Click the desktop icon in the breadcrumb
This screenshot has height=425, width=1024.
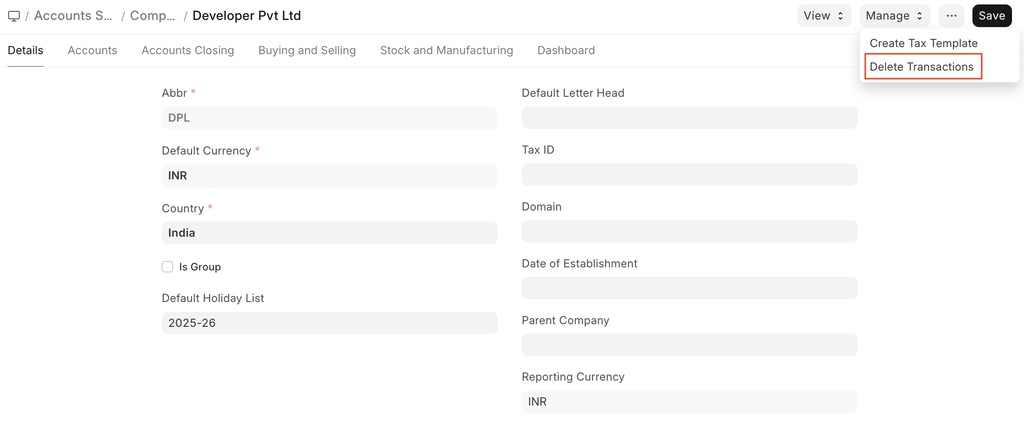14,16
